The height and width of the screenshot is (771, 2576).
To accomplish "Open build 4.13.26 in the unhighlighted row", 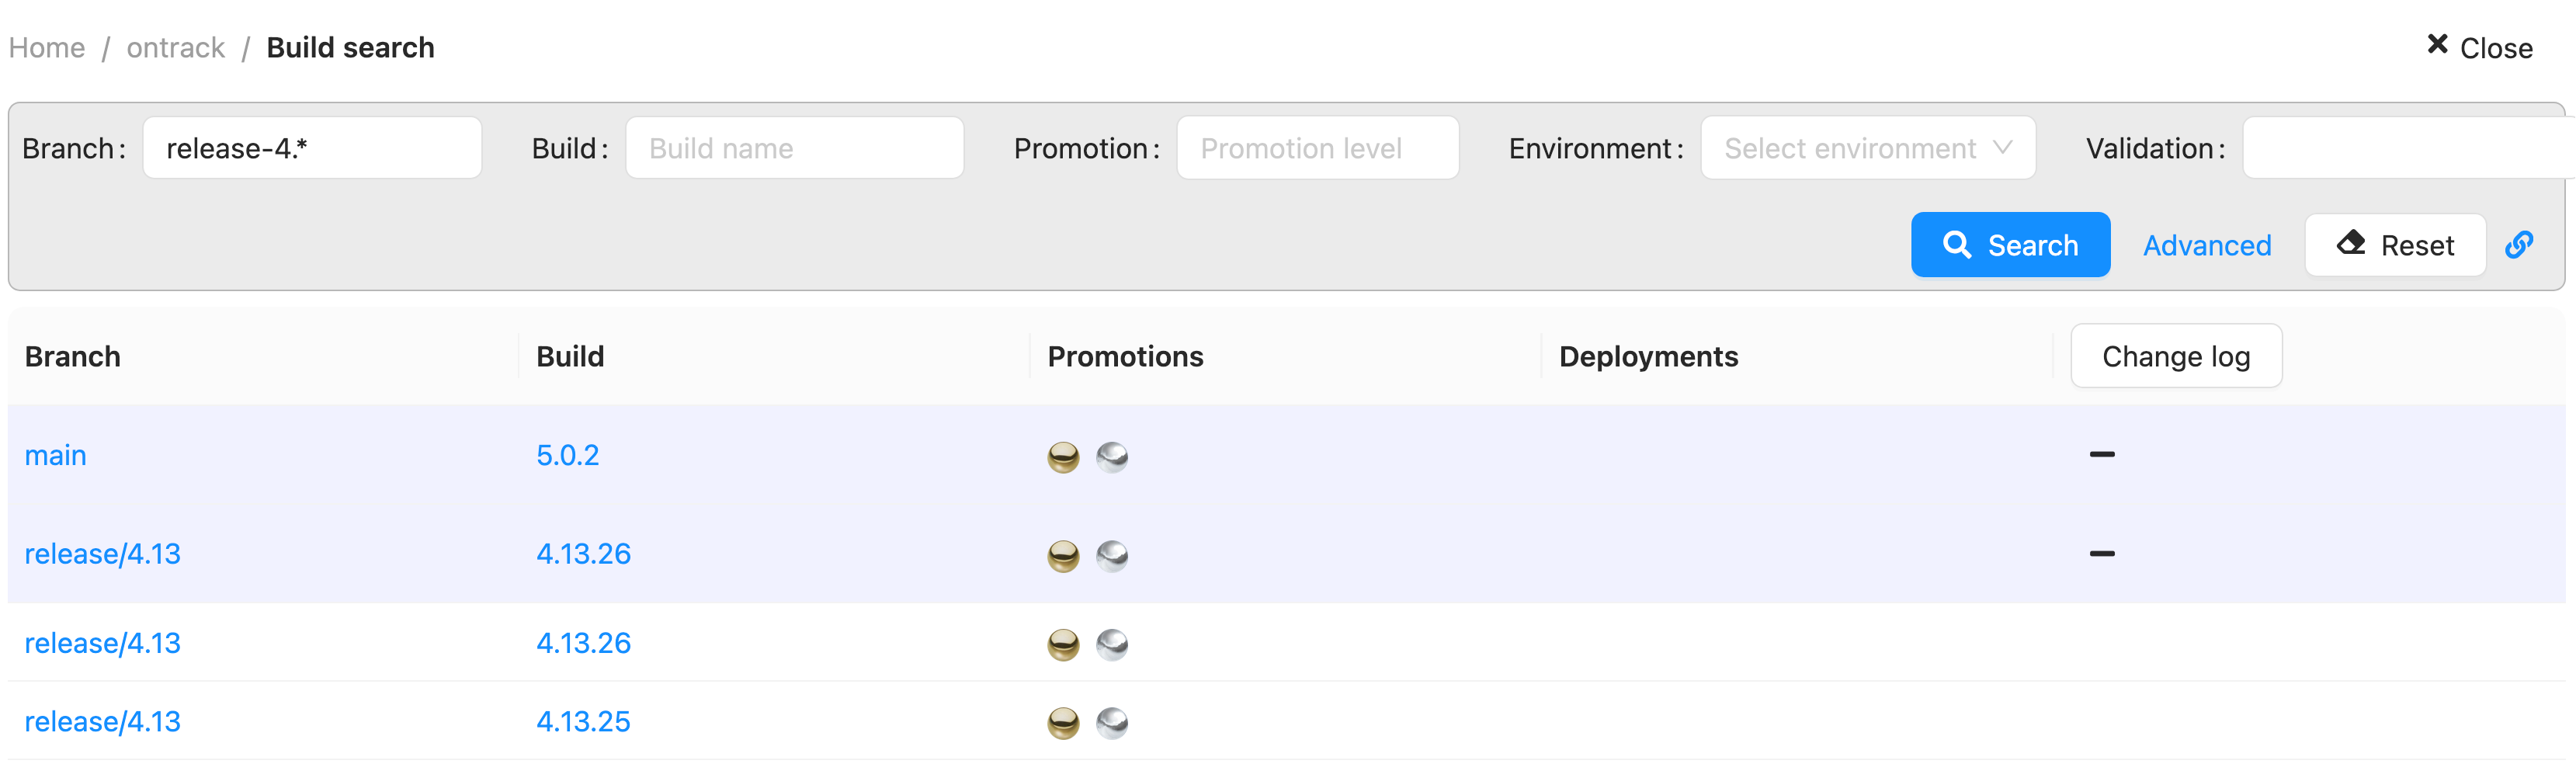I will coord(583,643).
